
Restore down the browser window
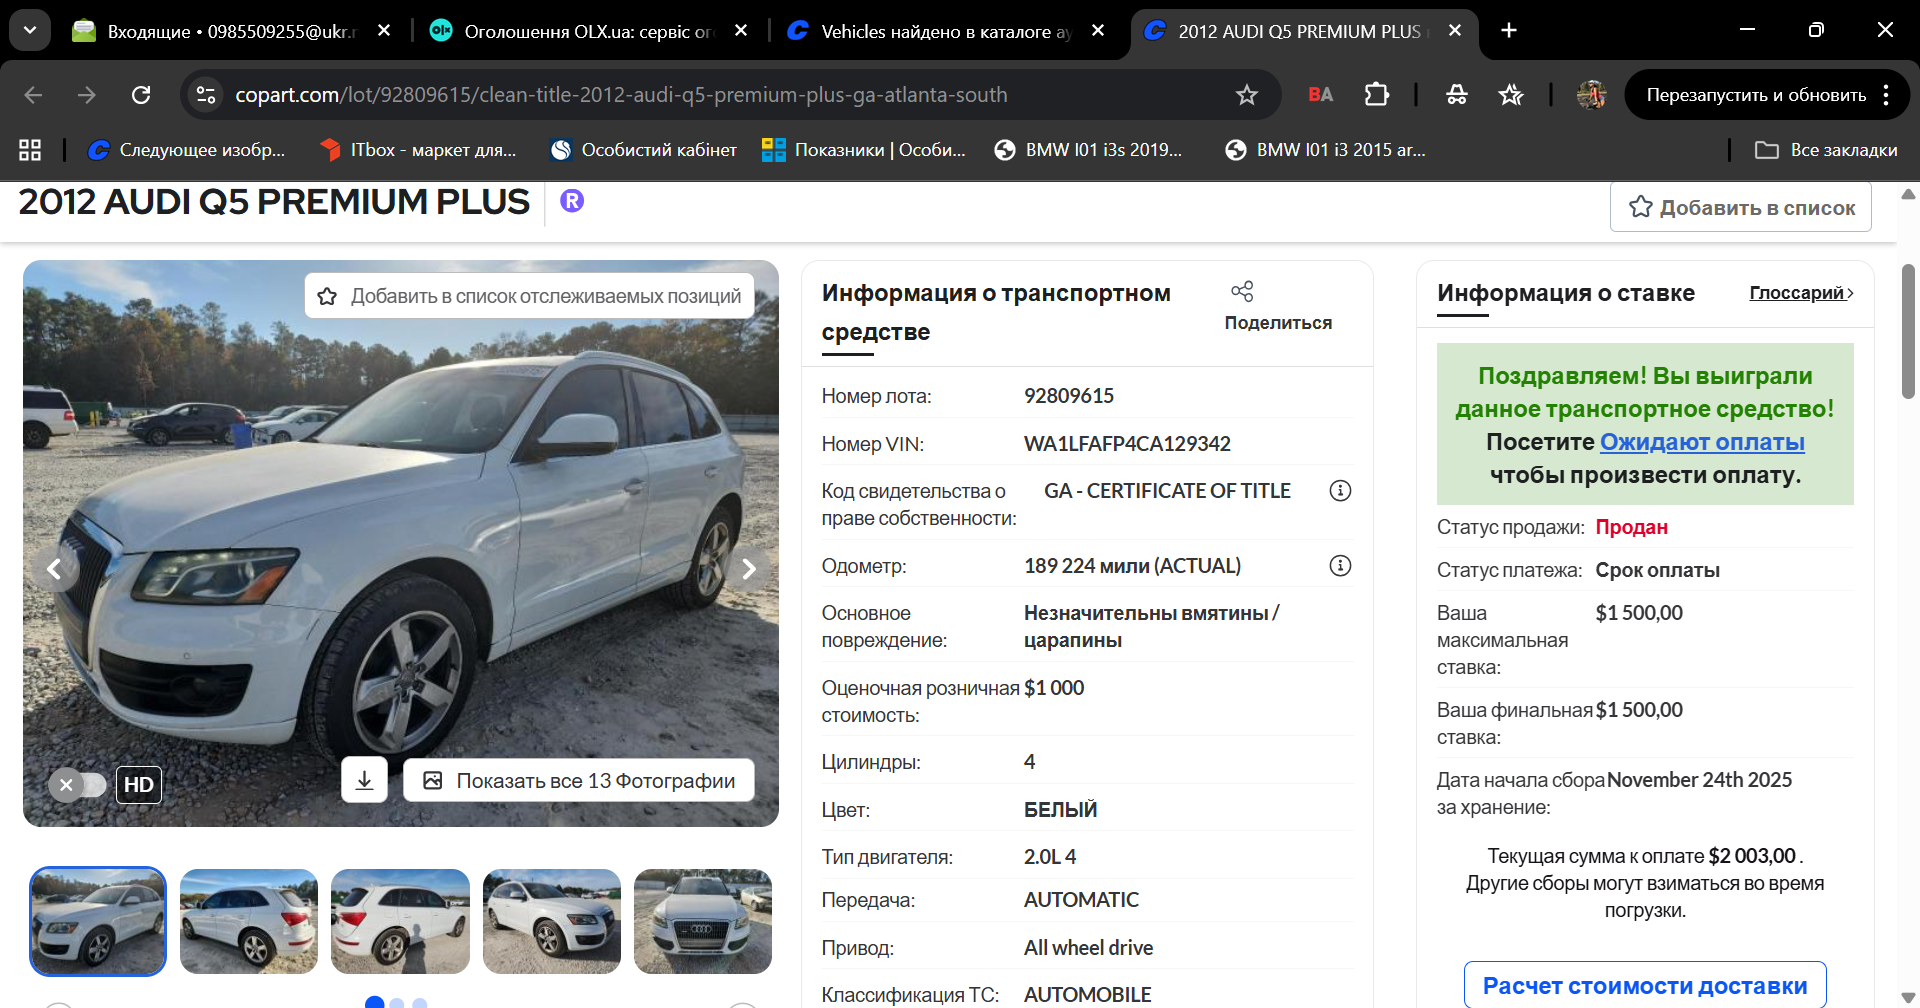[x=1816, y=30]
